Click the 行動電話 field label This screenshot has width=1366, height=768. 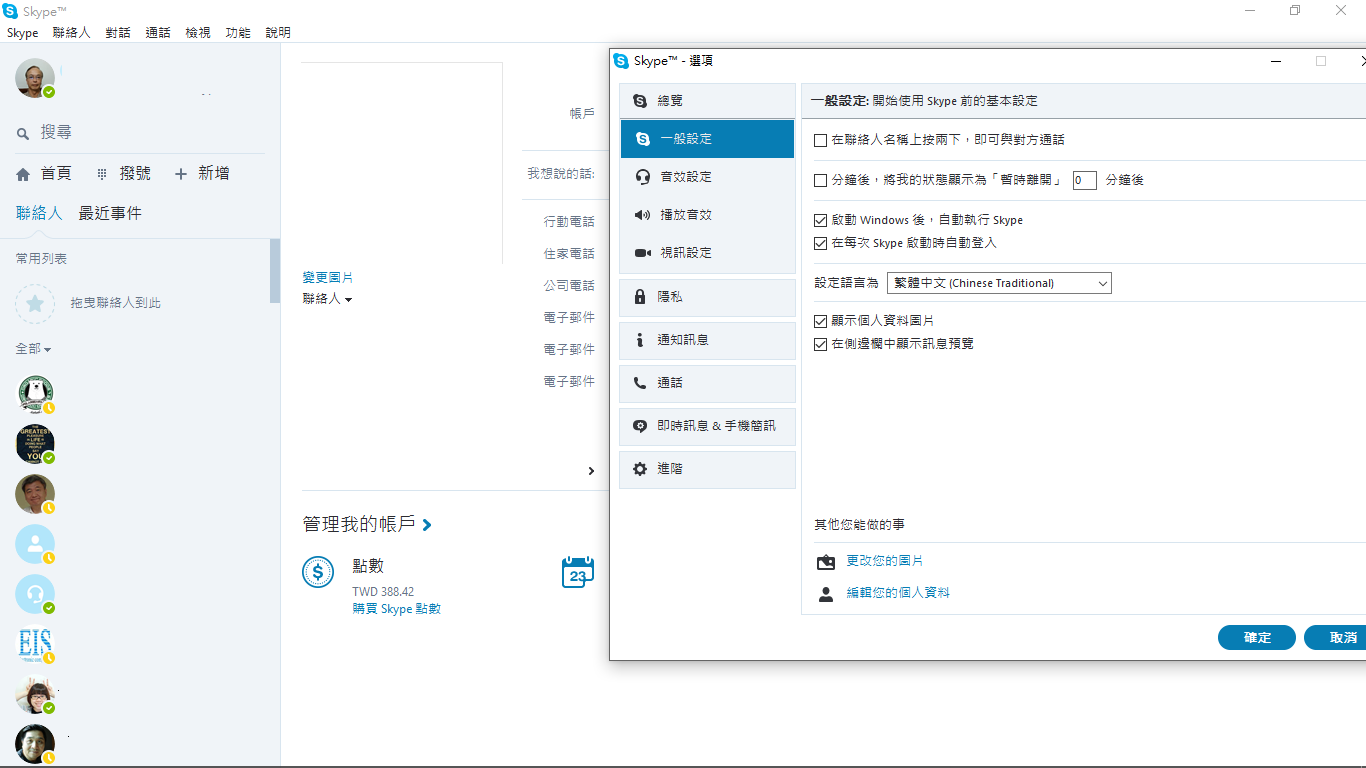pos(569,222)
